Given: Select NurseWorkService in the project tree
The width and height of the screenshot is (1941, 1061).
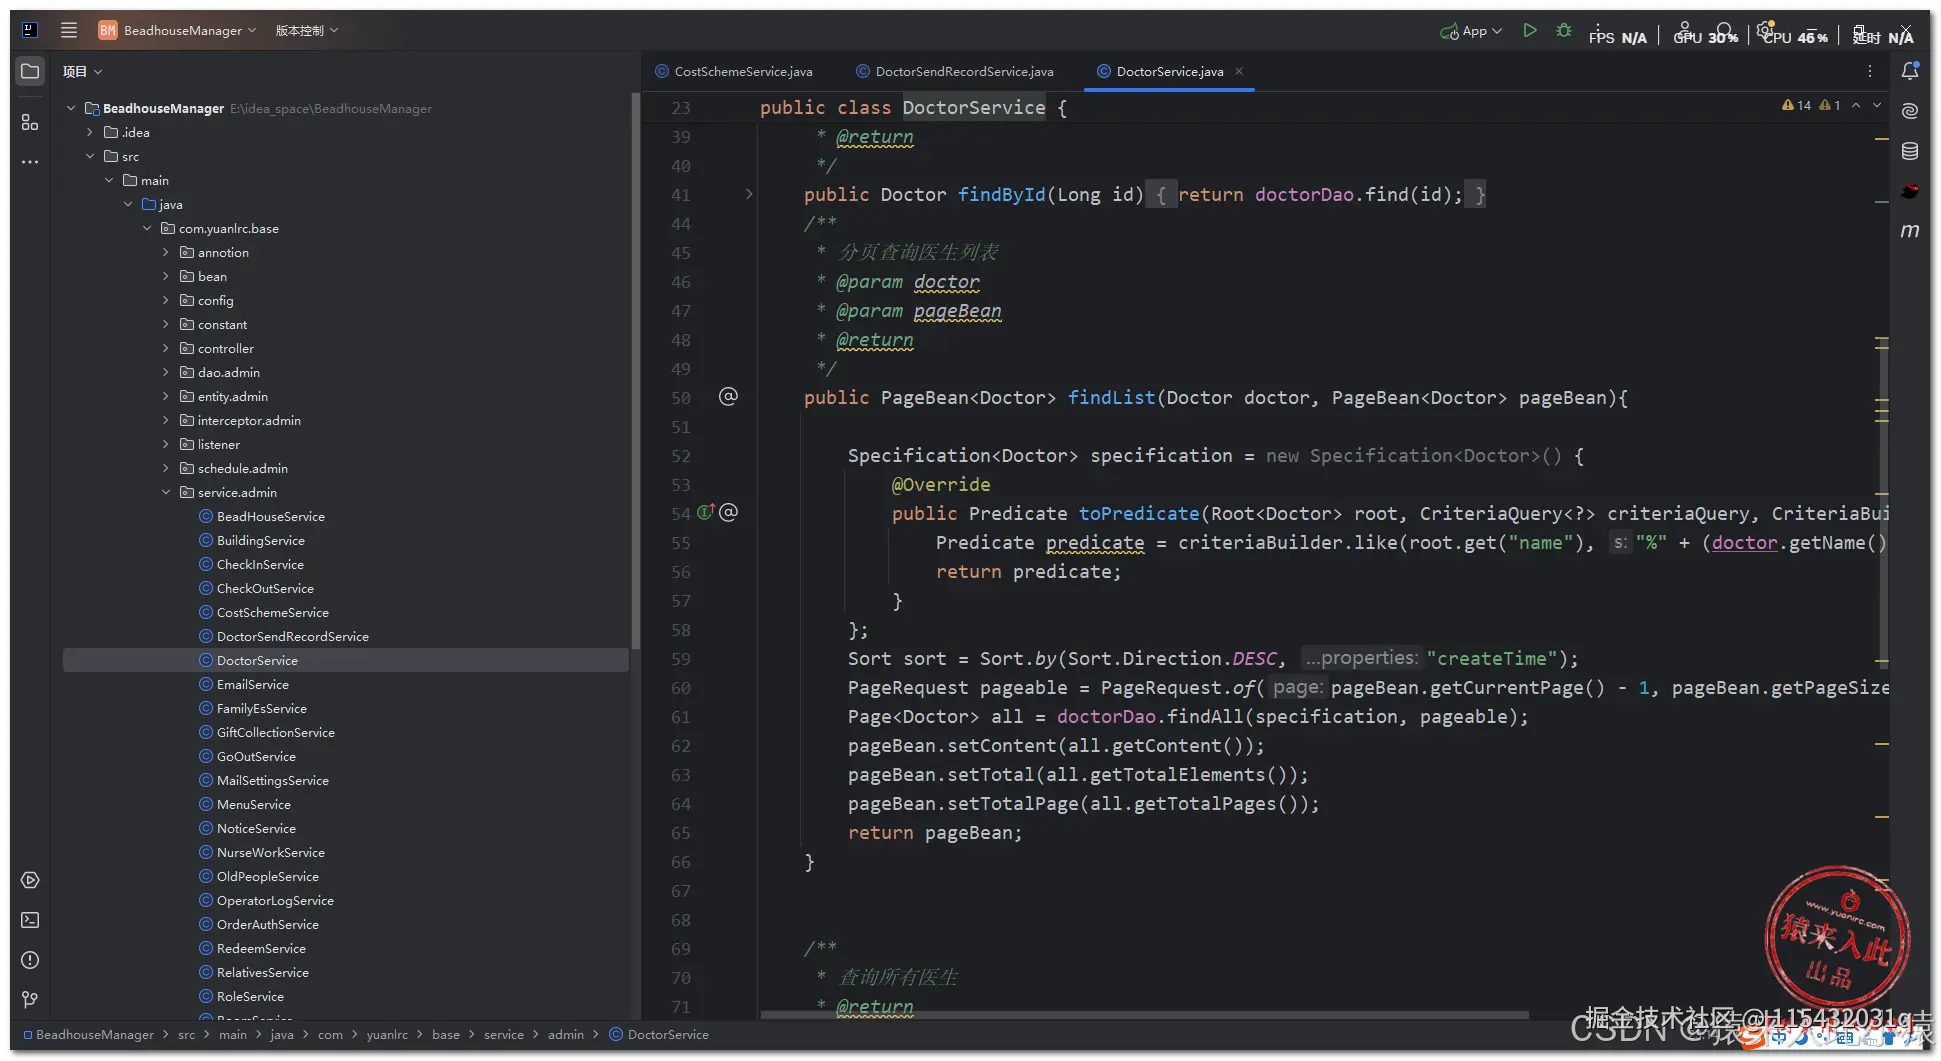Looking at the screenshot, I should [x=270, y=852].
